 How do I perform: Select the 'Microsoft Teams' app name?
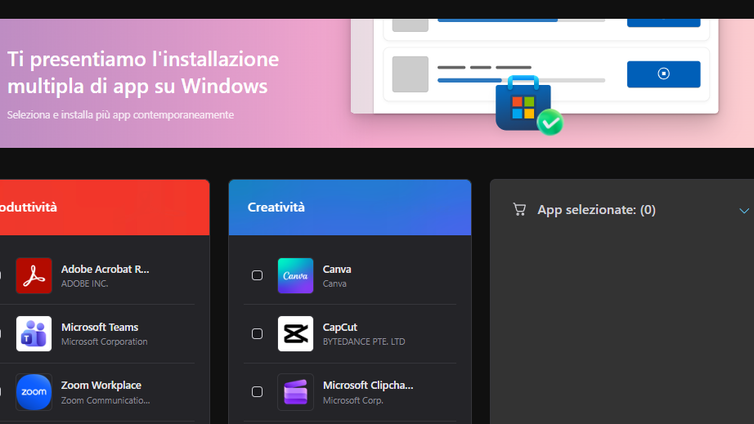(x=100, y=327)
